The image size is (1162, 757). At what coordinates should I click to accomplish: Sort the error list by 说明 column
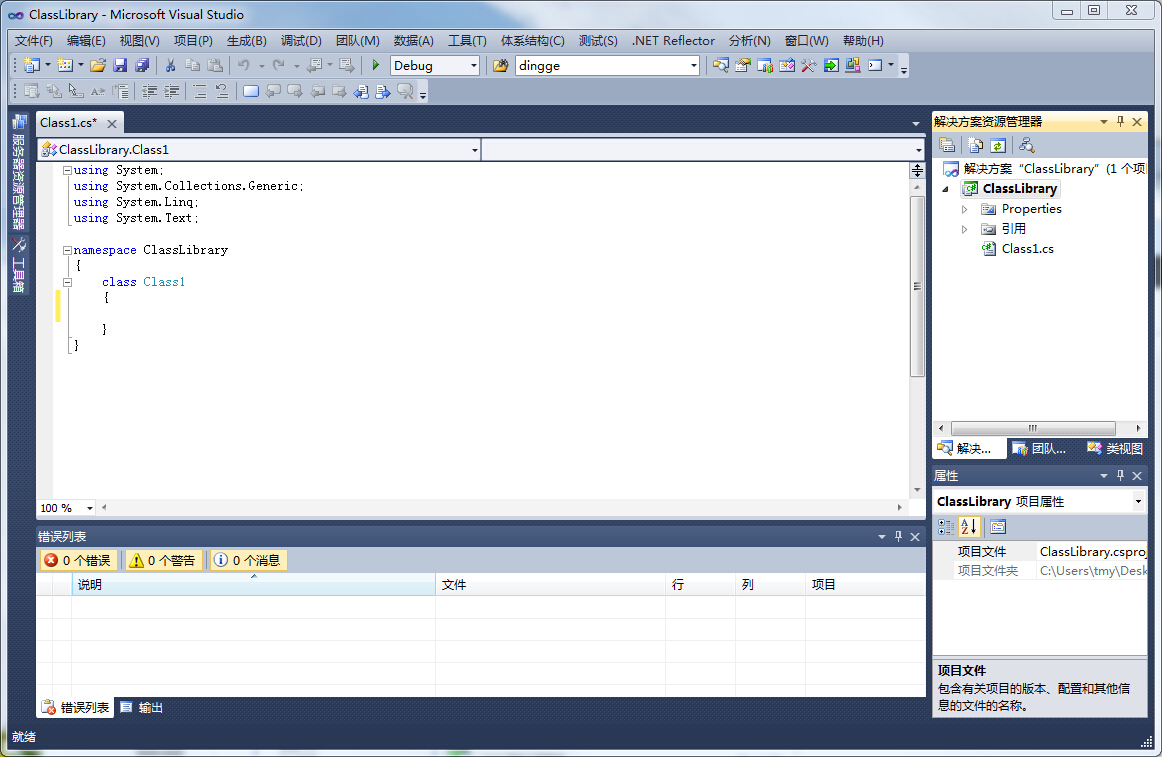tap(253, 585)
